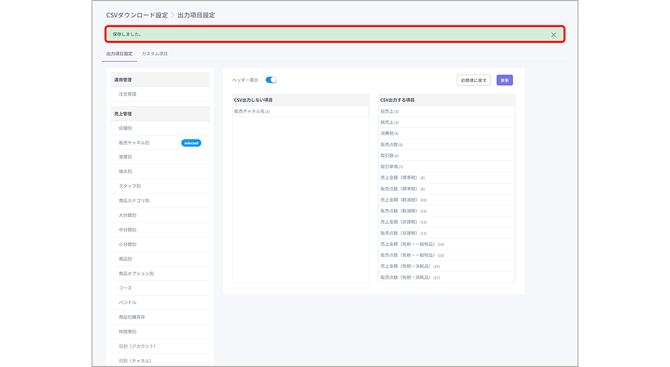Image resolution: width=670 pixels, height=367 pixels.
Task: Click the 売上金額（非課税） output item
Action: tap(447, 222)
